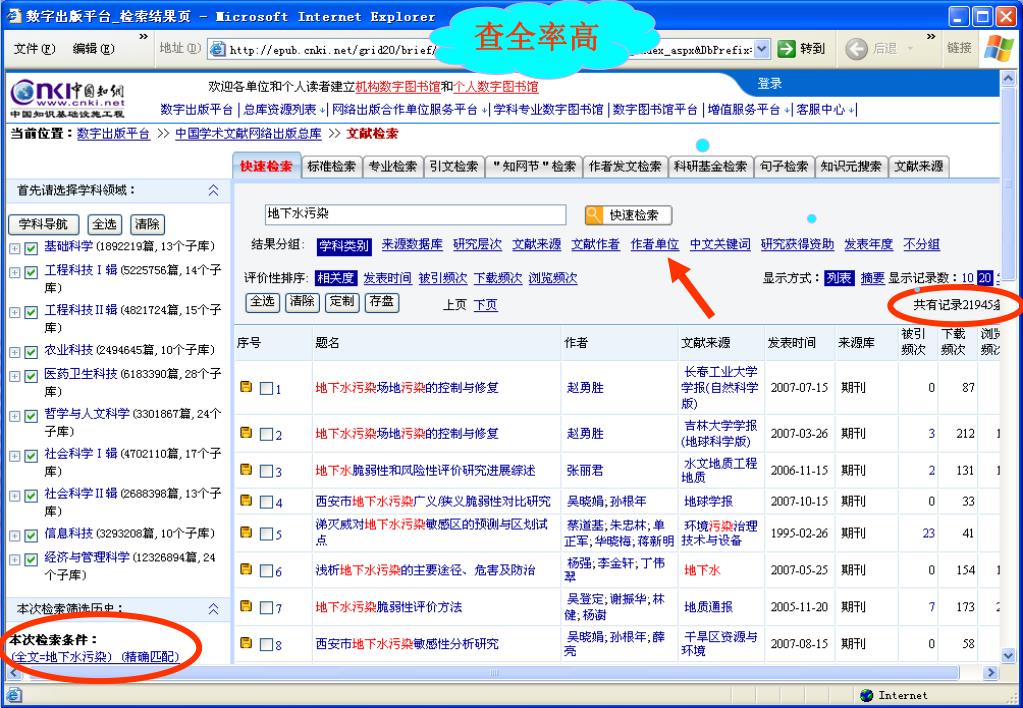Image resolution: width=1023 pixels, height=708 pixels.
Task: Click the document icon for result 5
Action: tap(246, 532)
